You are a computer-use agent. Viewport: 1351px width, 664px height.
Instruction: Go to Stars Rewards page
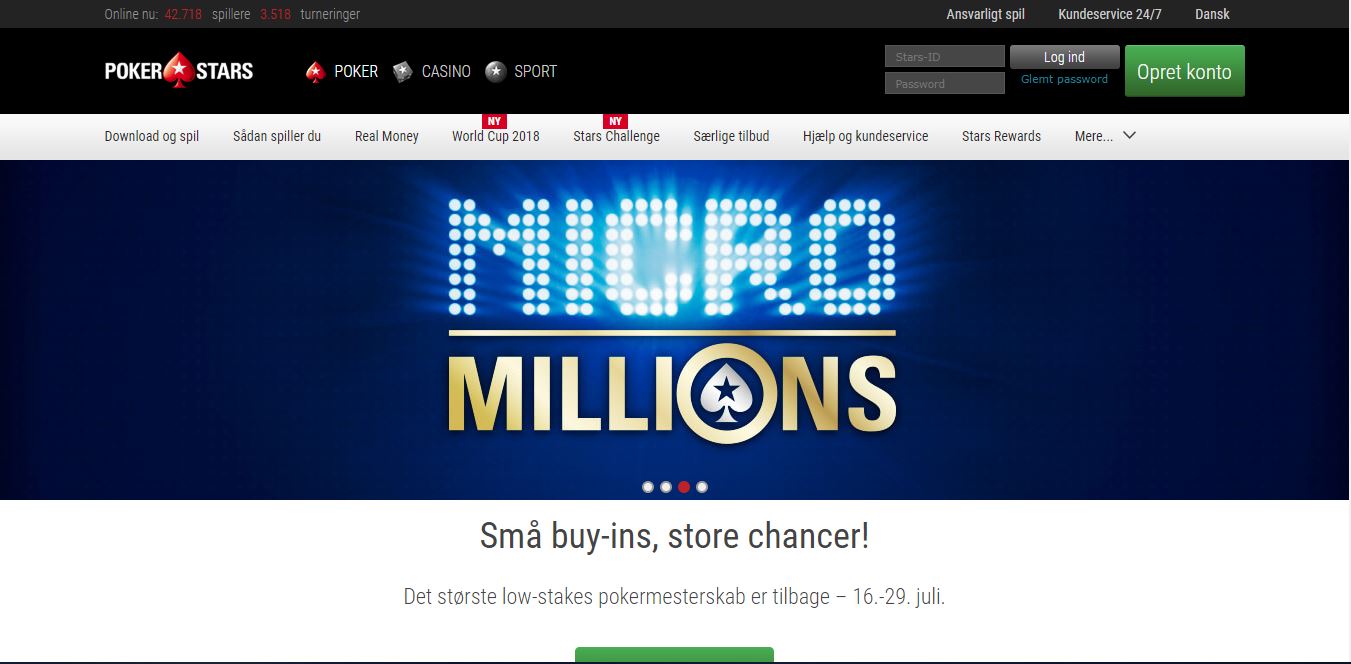click(1001, 136)
